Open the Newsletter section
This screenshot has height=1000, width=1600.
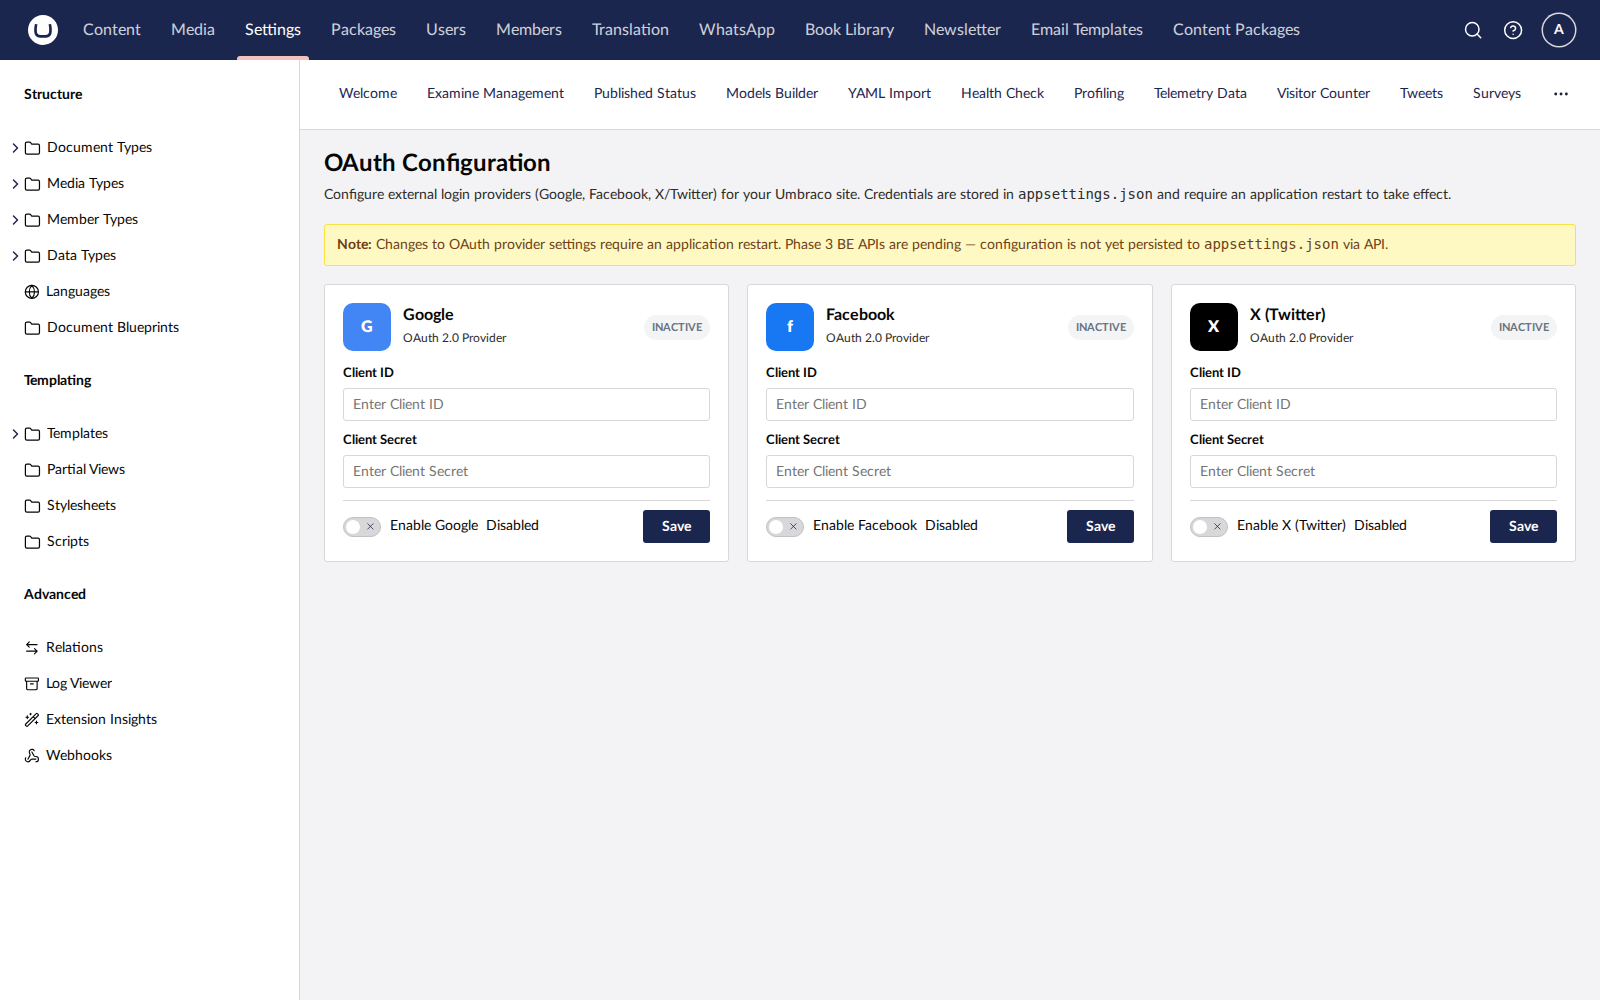click(962, 30)
